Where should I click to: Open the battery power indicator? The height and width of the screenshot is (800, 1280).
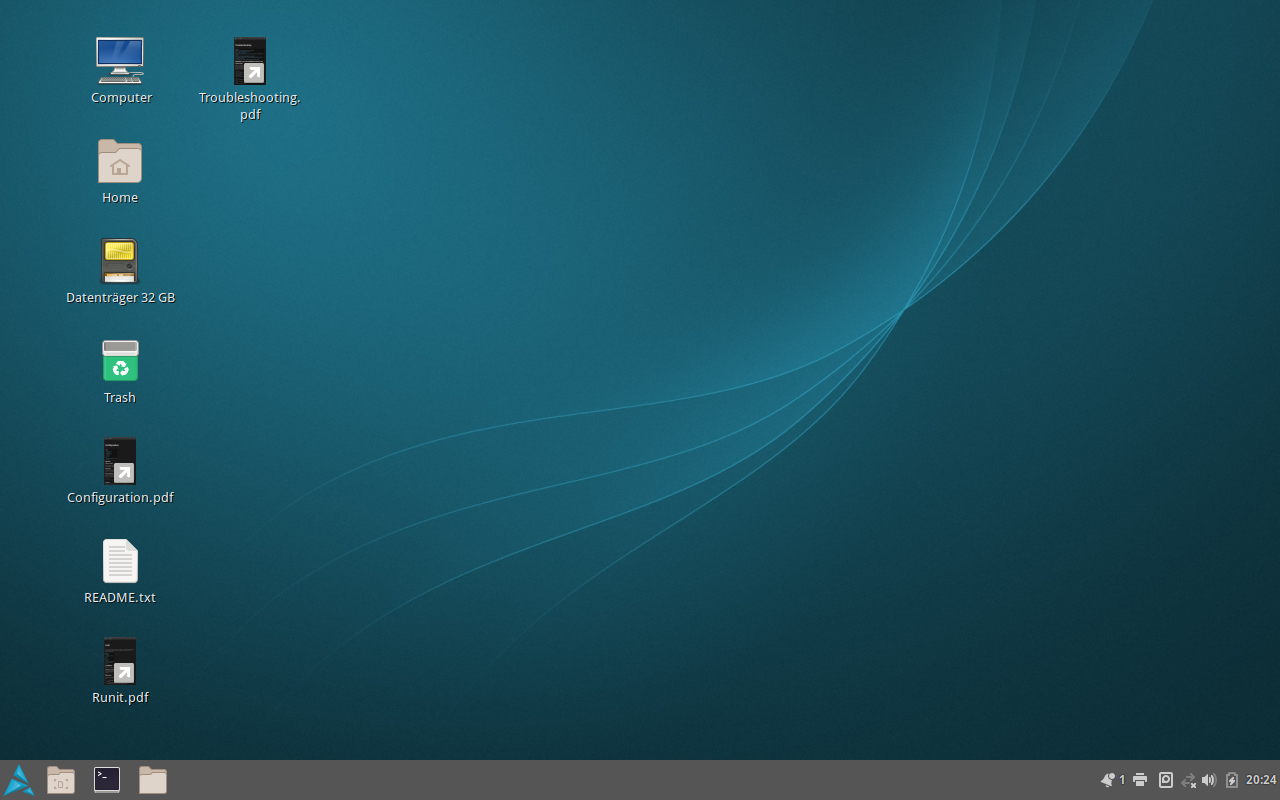[1232, 780]
